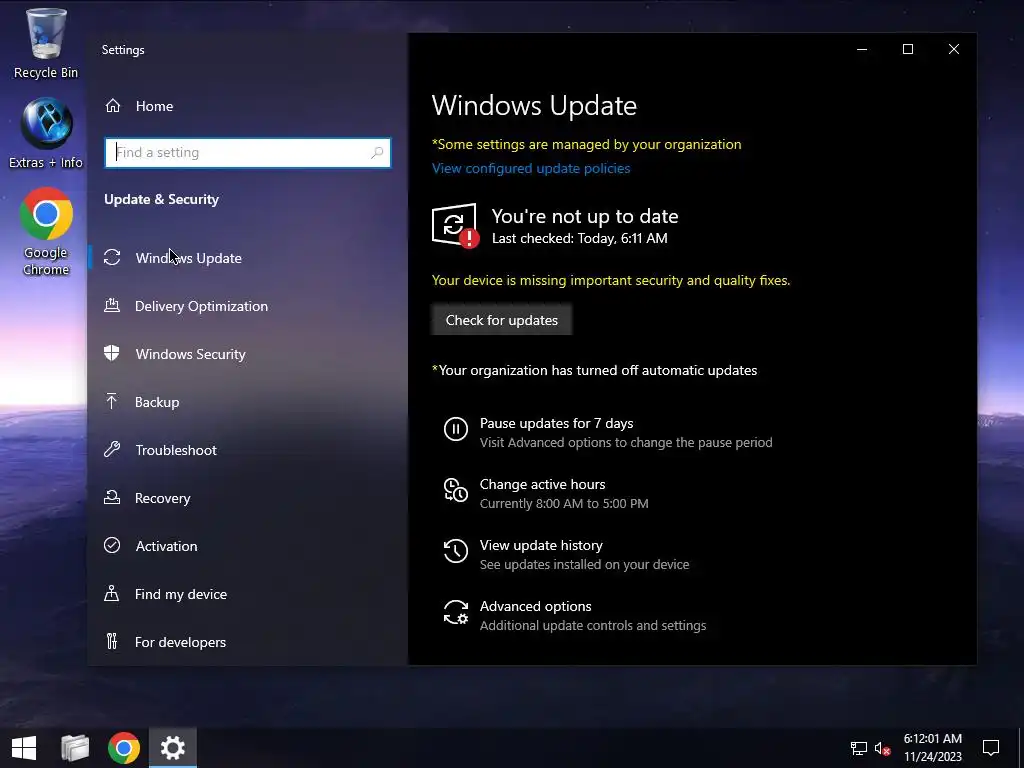Click the gear-arrows icon beside Advanced options
The height and width of the screenshot is (768, 1024).
(456, 613)
